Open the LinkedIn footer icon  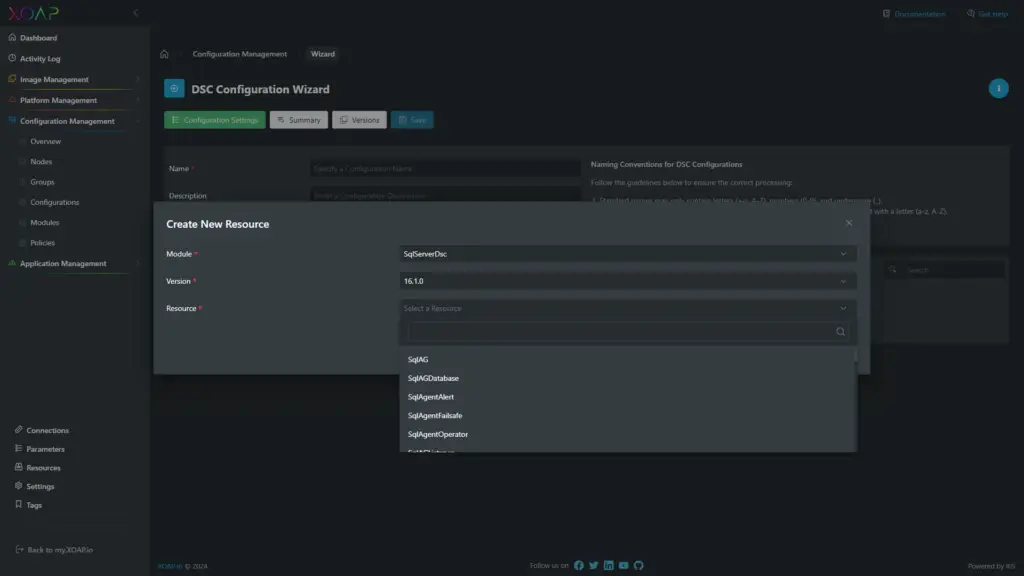point(609,566)
